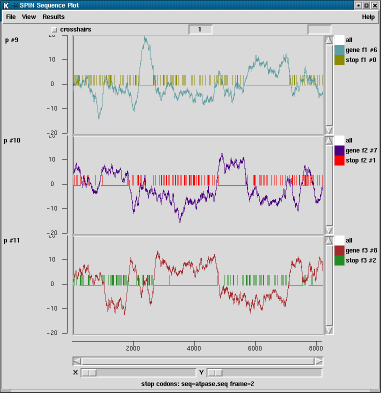Screen dimensions: 381x393
Task: Click the X zoom slider handle
Action: (89, 373)
